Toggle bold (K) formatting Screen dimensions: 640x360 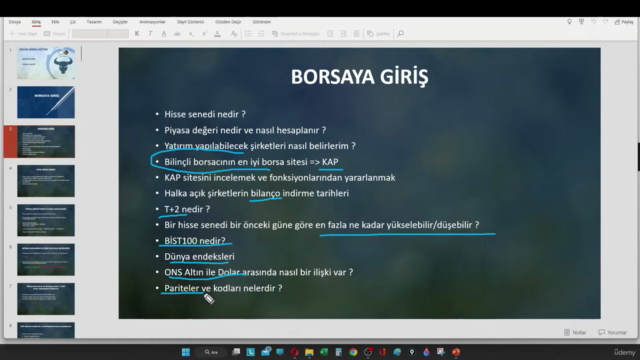[137, 33]
